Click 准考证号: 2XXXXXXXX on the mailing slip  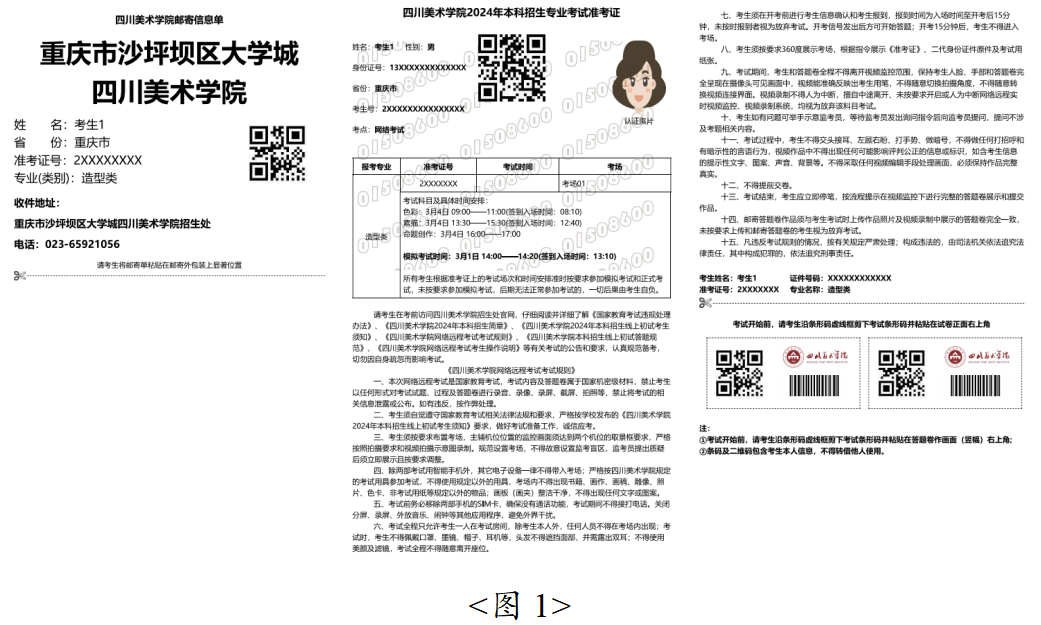[78, 160]
